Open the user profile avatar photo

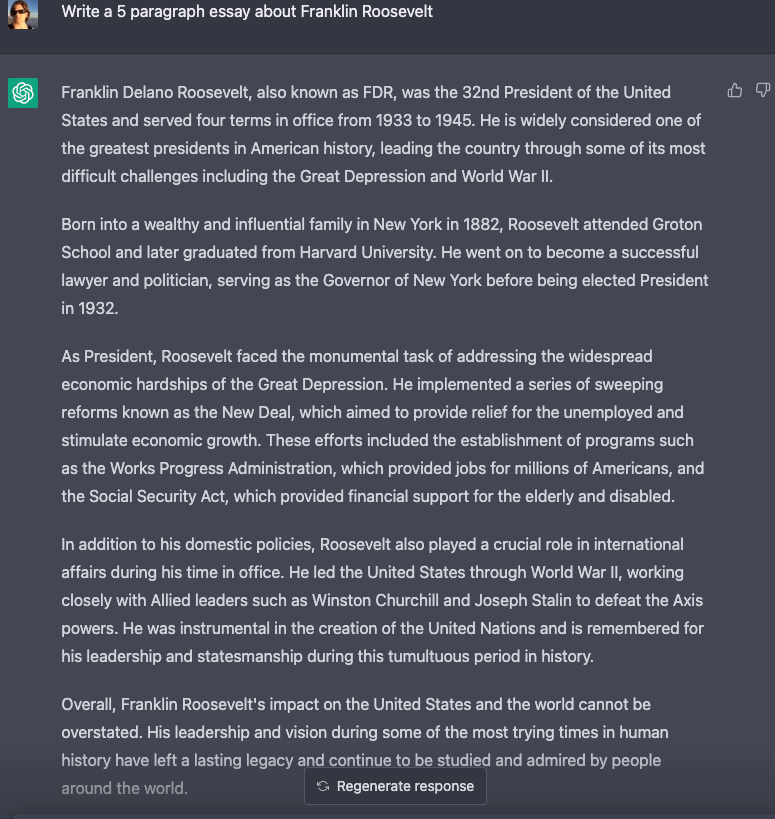23,14
